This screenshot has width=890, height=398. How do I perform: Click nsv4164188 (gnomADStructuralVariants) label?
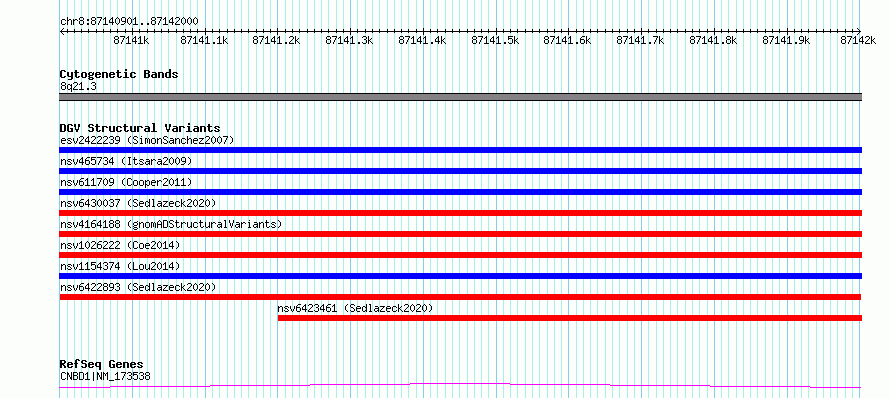[171, 224]
